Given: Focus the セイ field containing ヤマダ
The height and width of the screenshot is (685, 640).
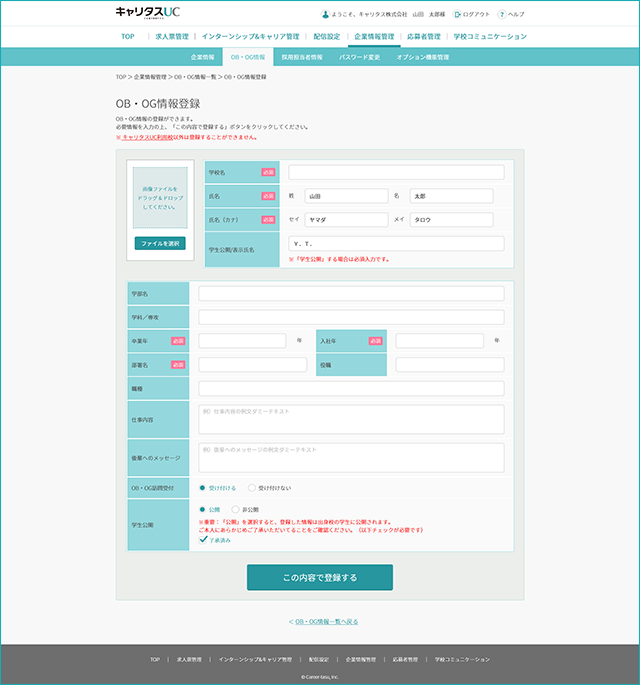Looking at the screenshot, I should pyautogui.click(x=346, y=220).
